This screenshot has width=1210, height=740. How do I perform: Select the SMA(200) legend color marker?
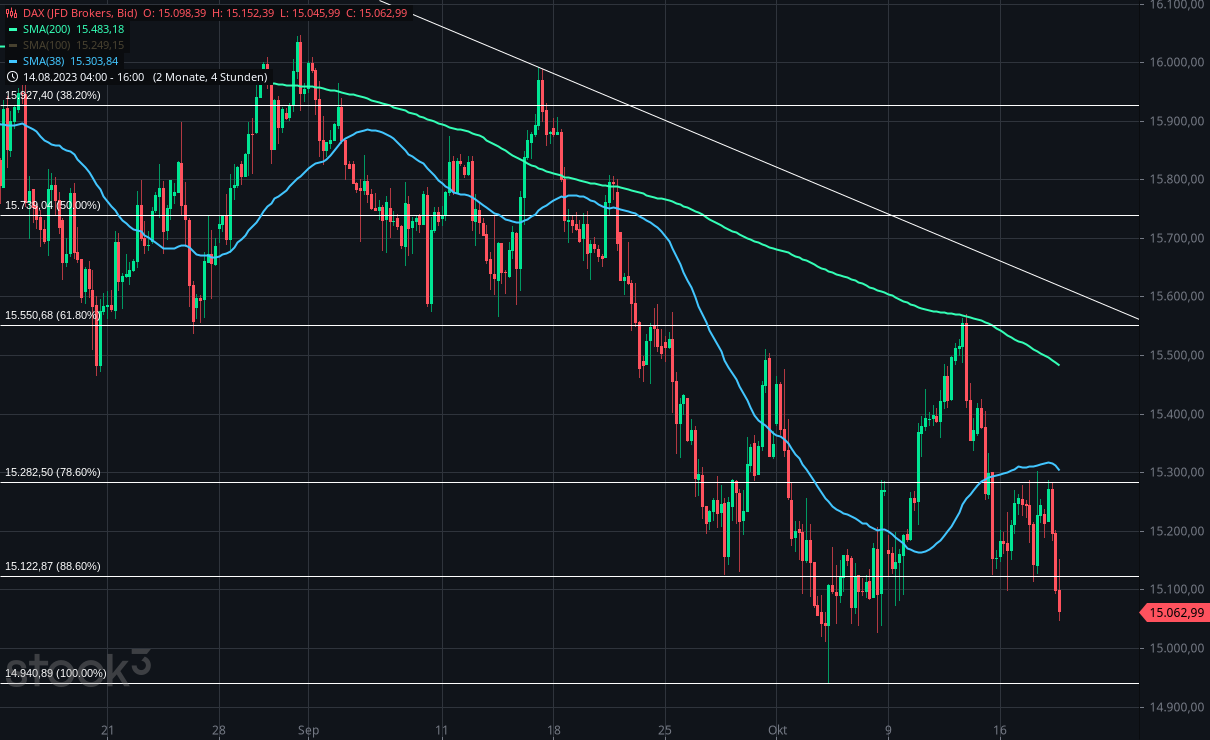pyautogui.click(x=12, y=30)
